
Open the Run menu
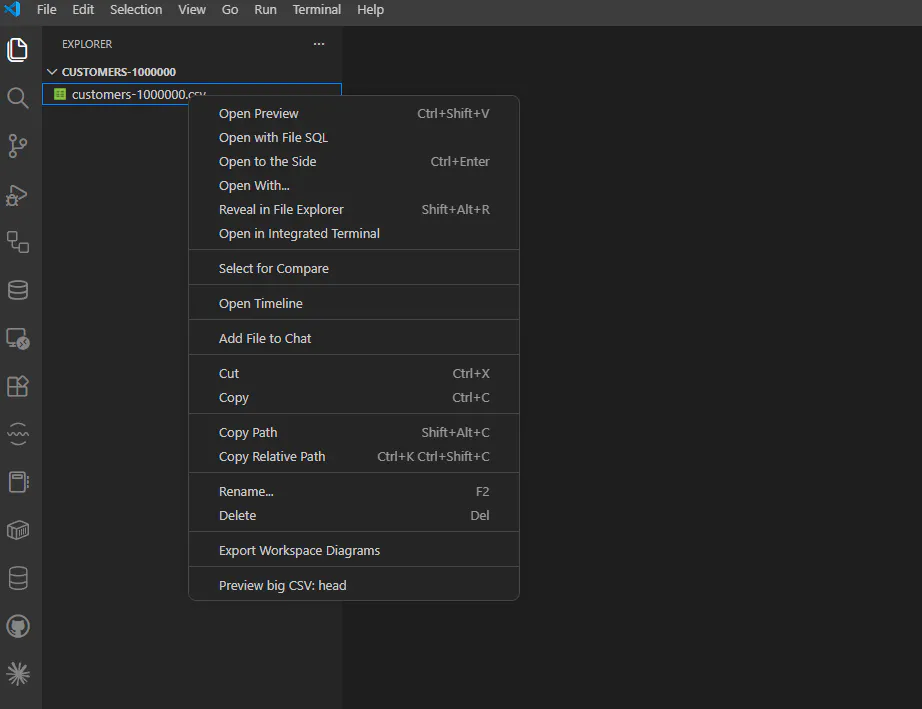pyautogui.click(x=265, y=9)
